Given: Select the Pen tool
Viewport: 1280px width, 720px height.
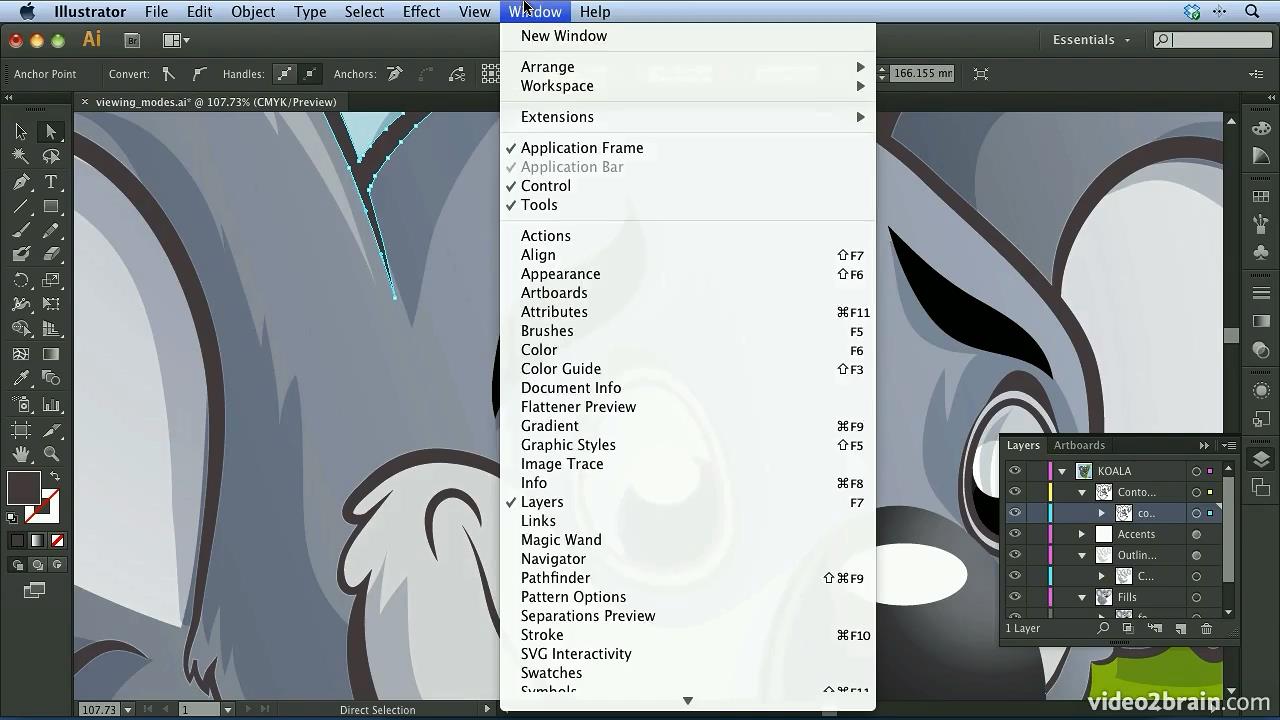Looking at the screenshot, I should point(21,182).
